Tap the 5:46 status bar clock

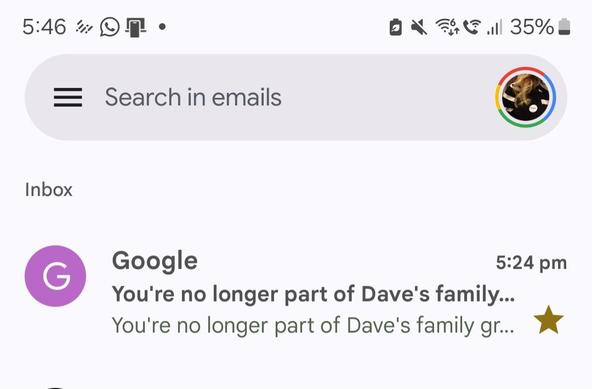(x=44, y=27)
